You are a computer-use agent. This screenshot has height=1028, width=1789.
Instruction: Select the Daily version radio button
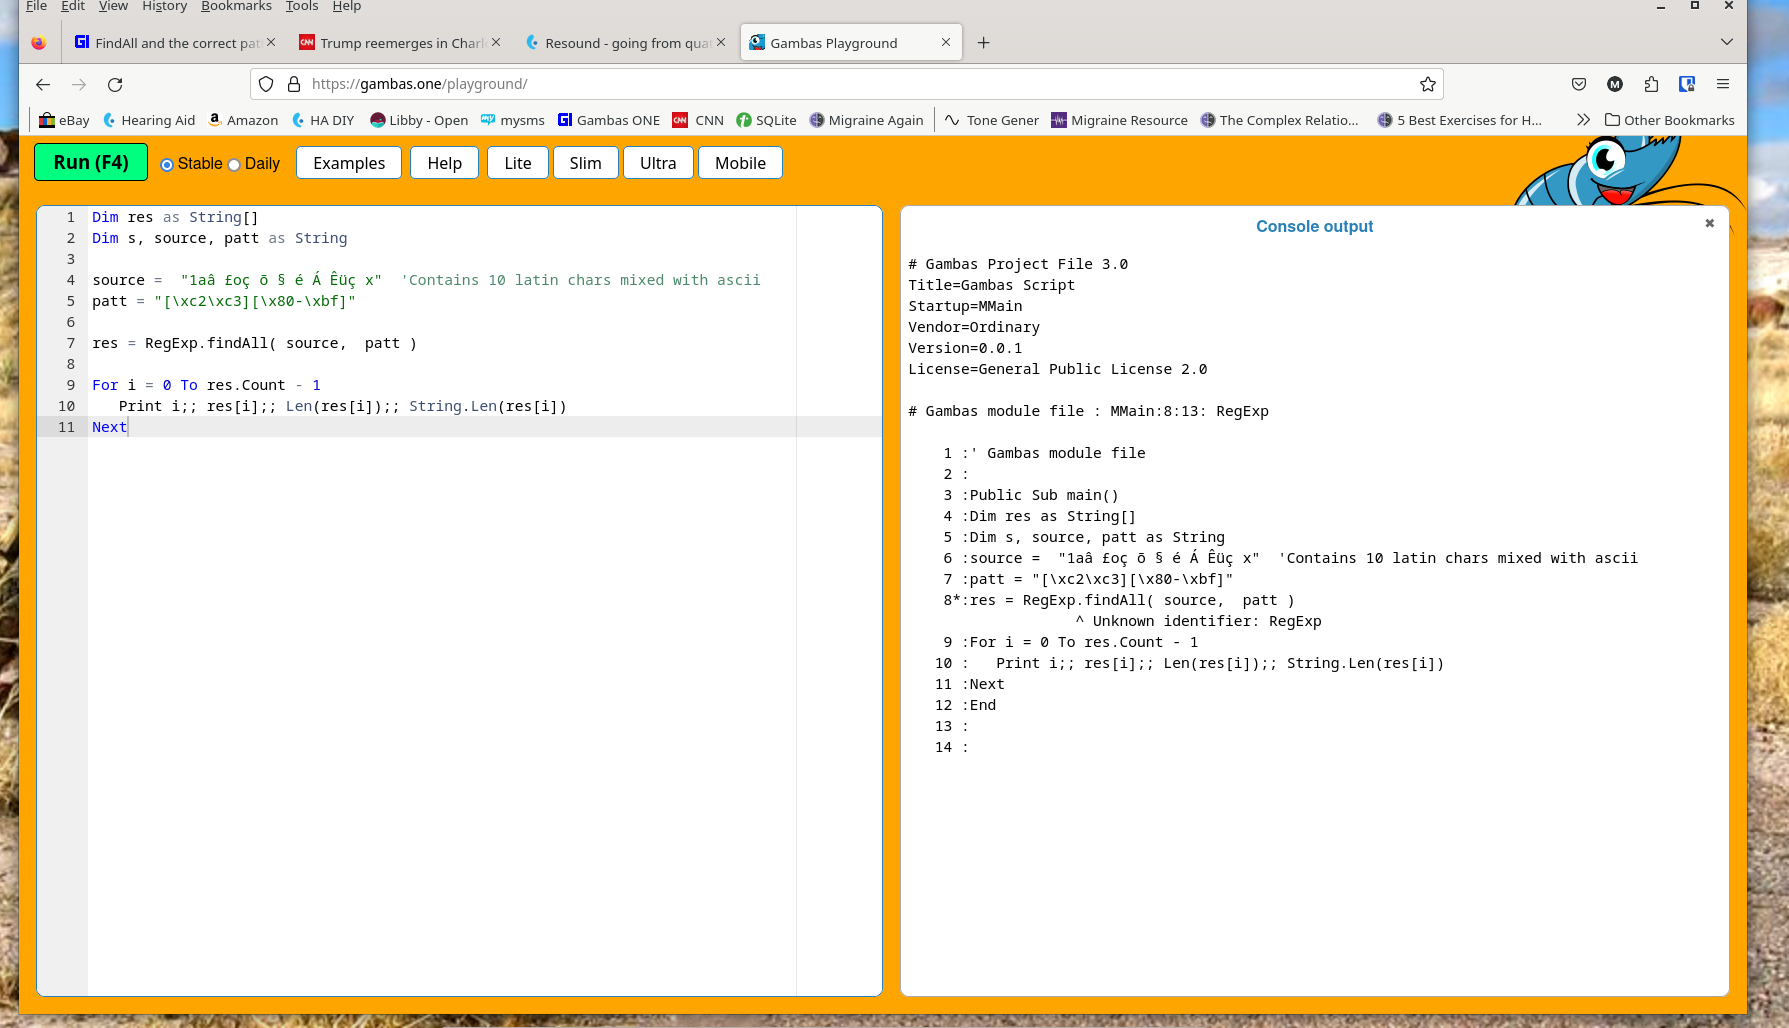click(x=234, y=165)
